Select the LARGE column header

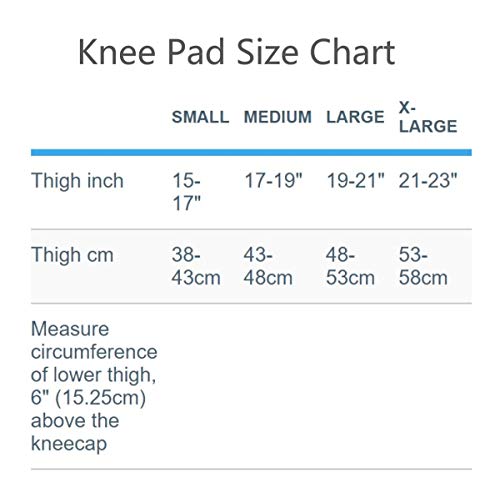tap(355, 117)
